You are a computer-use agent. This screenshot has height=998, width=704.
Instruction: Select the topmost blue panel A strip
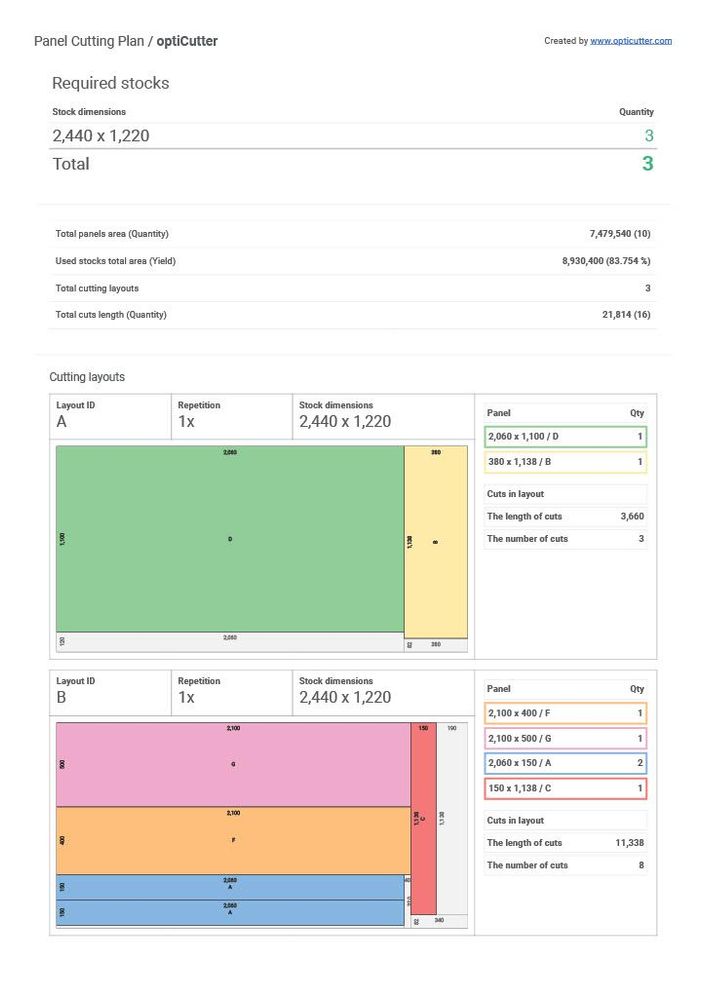230,887
